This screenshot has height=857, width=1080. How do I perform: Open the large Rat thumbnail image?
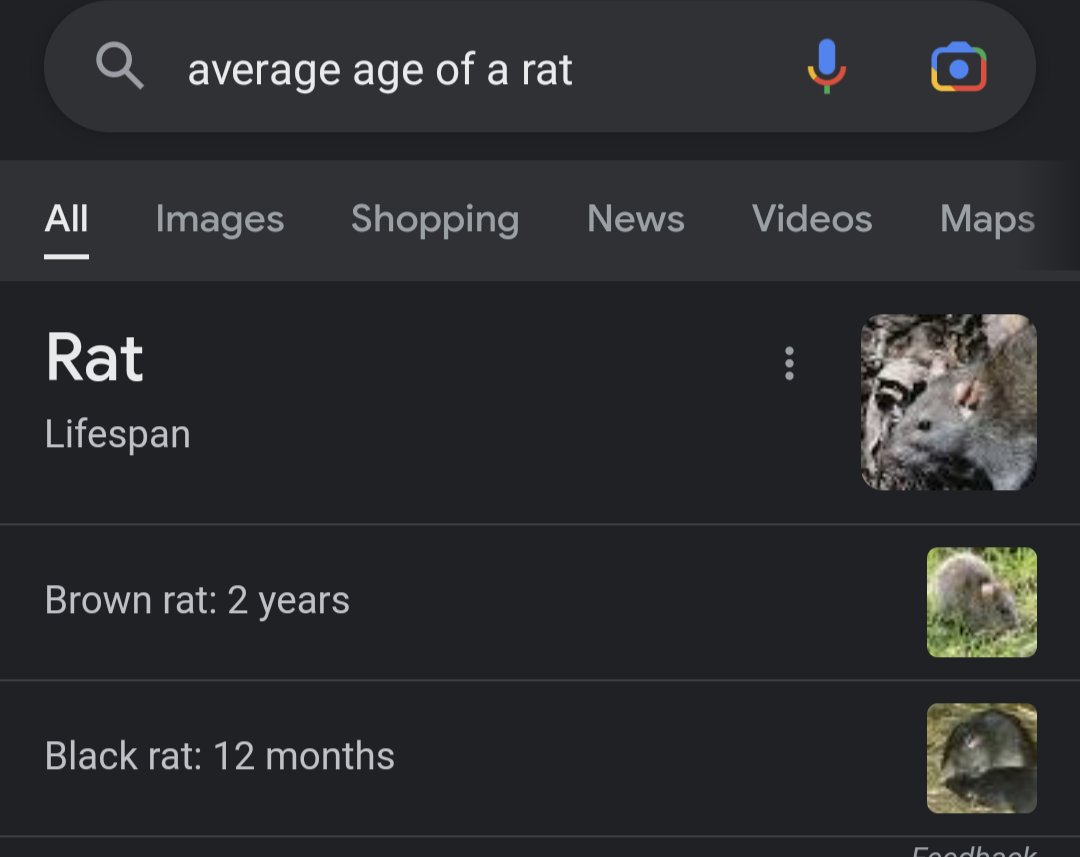click(948, 402)
